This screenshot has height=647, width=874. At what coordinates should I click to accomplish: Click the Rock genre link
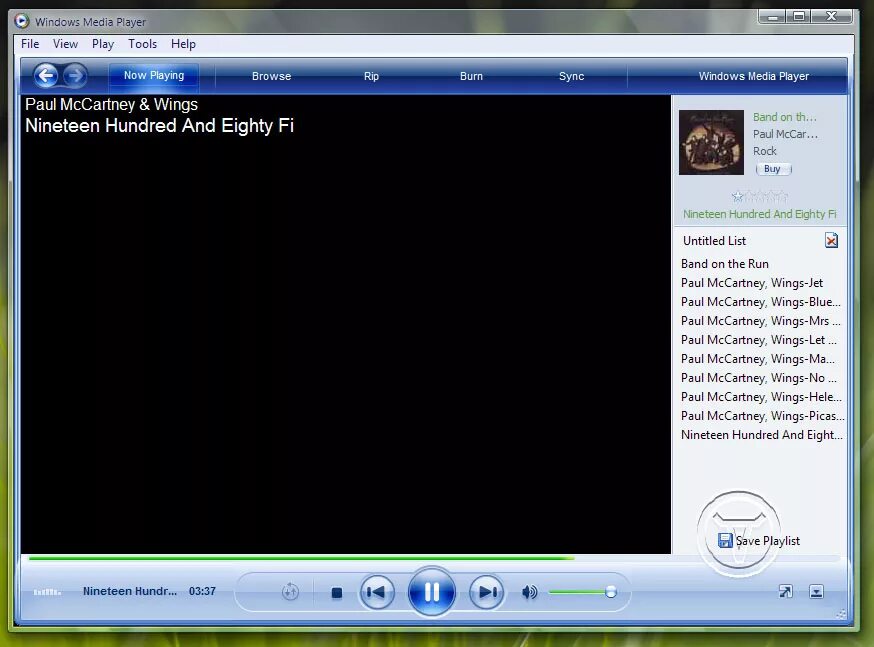coord(764,151)
